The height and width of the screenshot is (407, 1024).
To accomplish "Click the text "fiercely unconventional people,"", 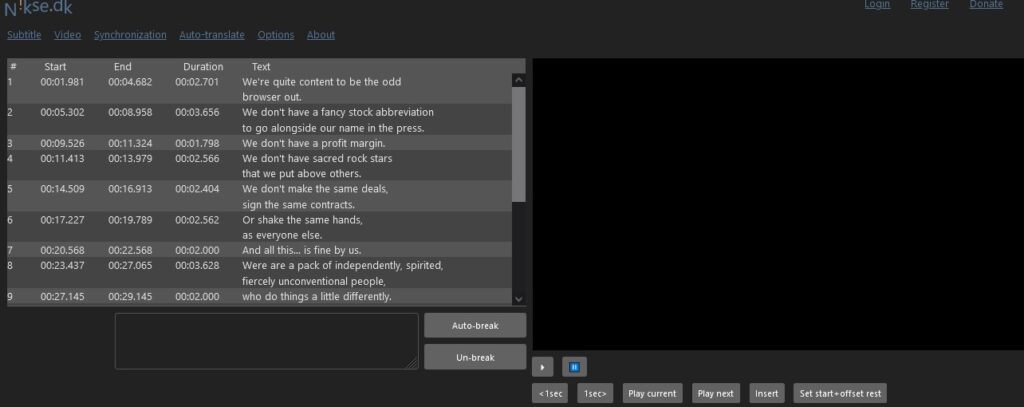I will click(314, 282).
